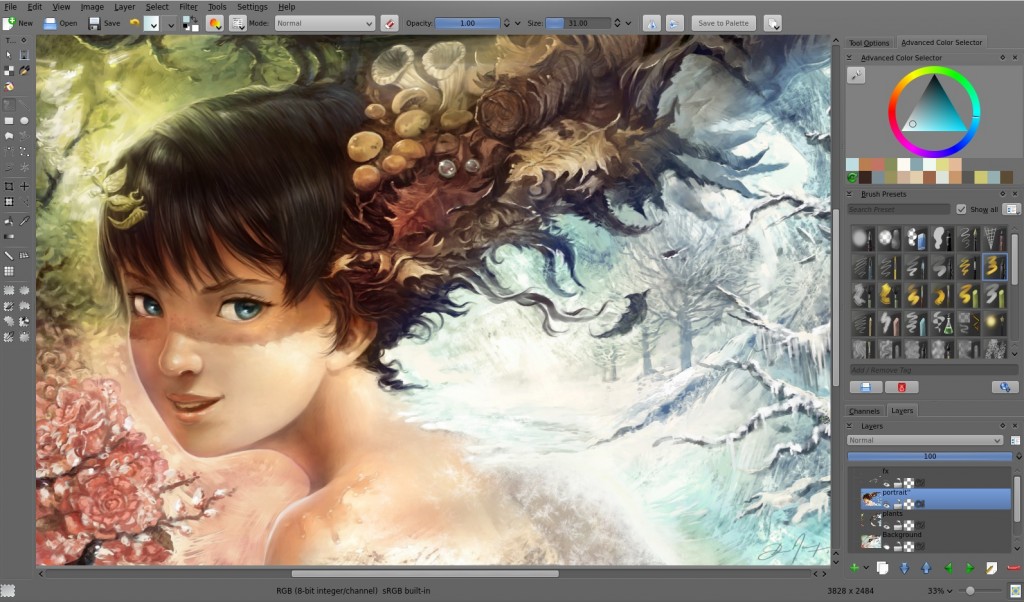Screen dimensions: 1024x602
Task: Duplicate the layer with the copy icon
Action: coord(882,568)
